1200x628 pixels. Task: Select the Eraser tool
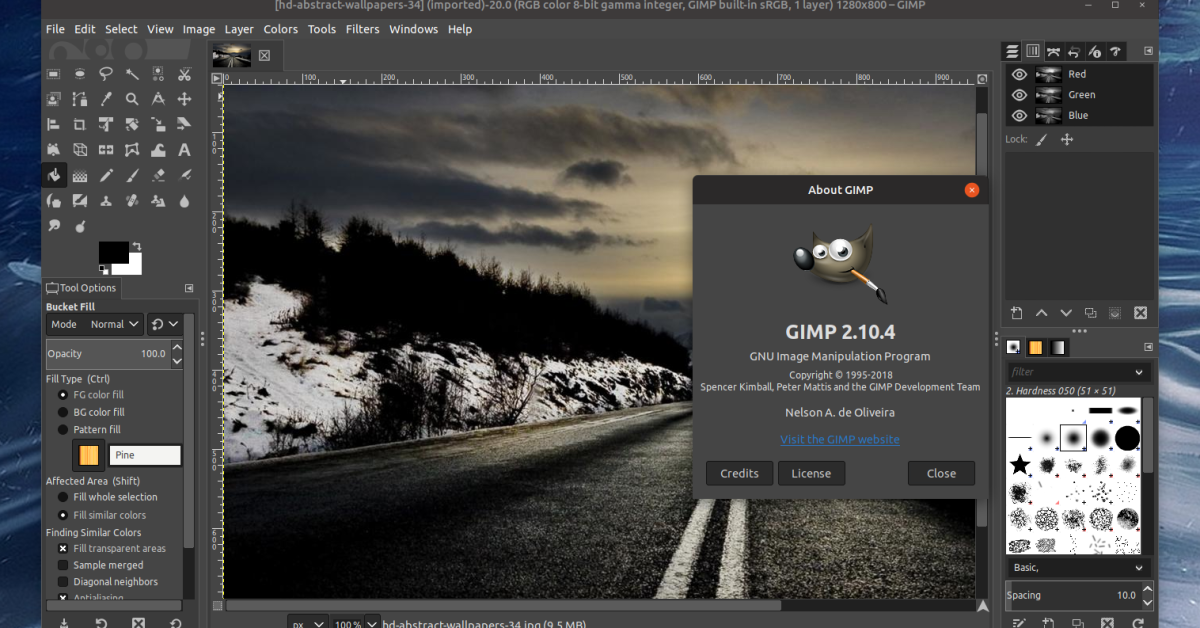pos(158,176)
